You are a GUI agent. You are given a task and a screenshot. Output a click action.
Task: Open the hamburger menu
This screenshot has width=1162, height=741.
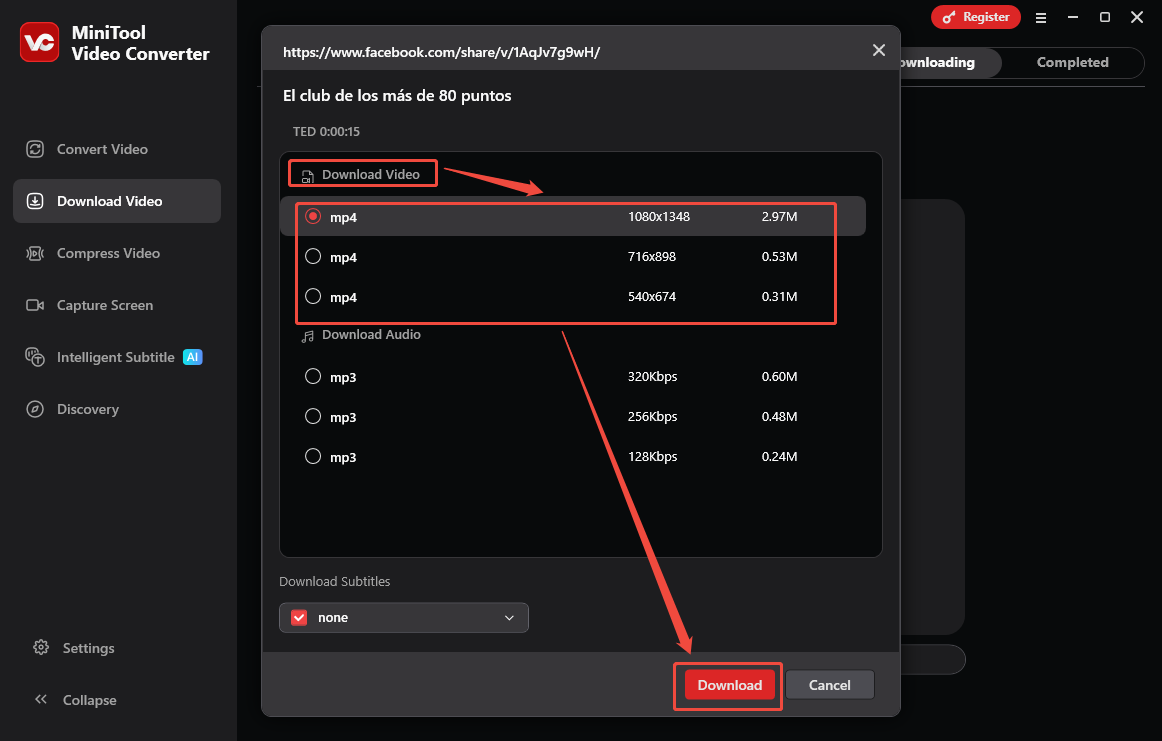(1041, 17)
